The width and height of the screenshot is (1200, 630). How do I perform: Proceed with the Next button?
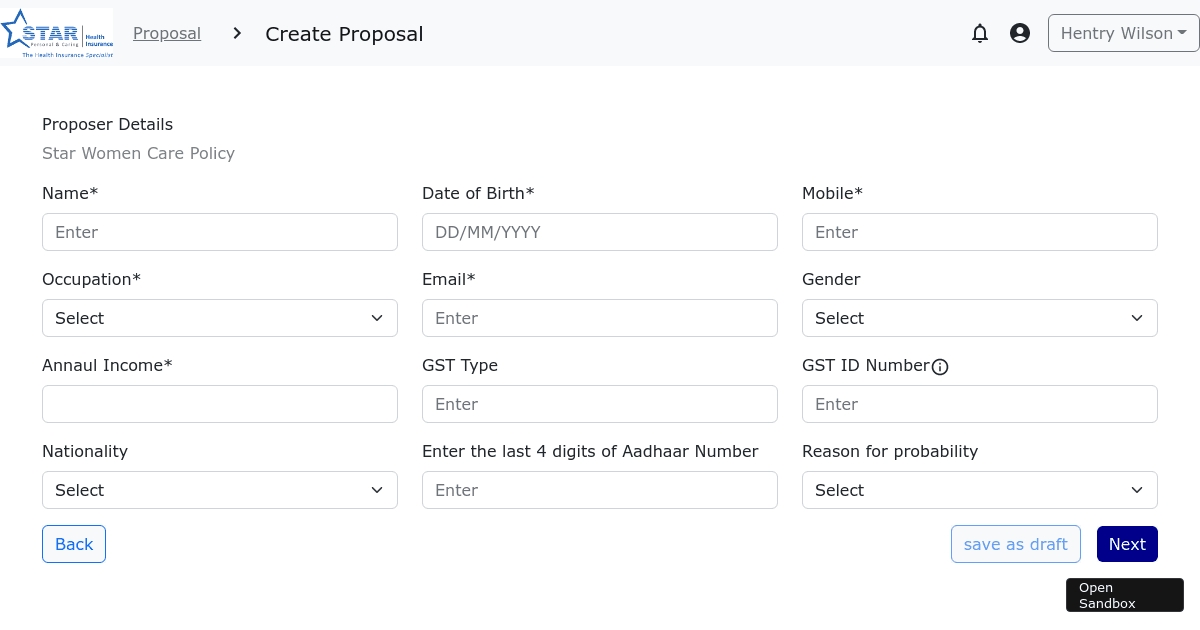tap(1127, 544)
